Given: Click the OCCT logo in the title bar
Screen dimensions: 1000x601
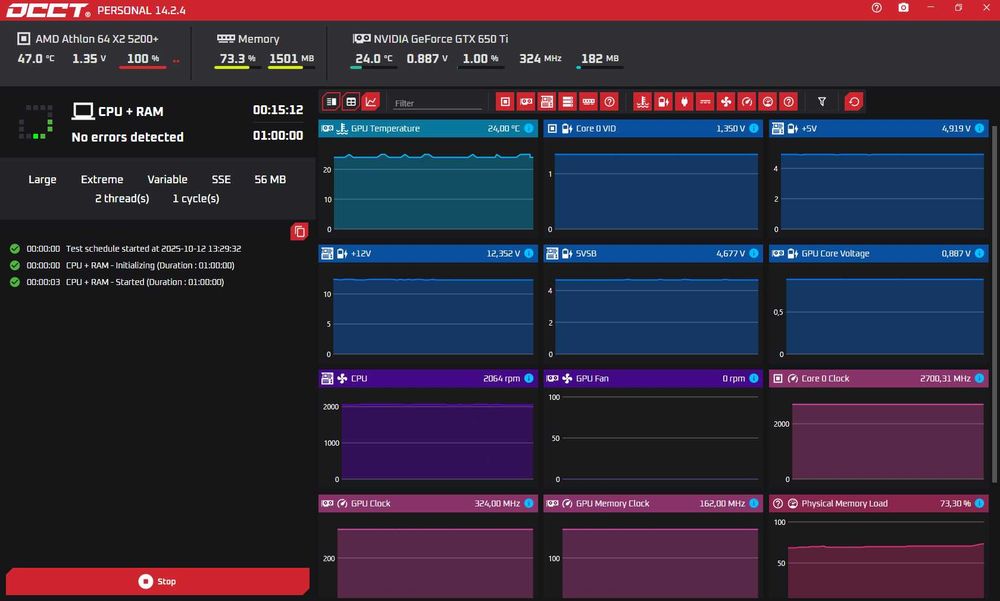Looking at the screenshot, I should tap(48, 10).
